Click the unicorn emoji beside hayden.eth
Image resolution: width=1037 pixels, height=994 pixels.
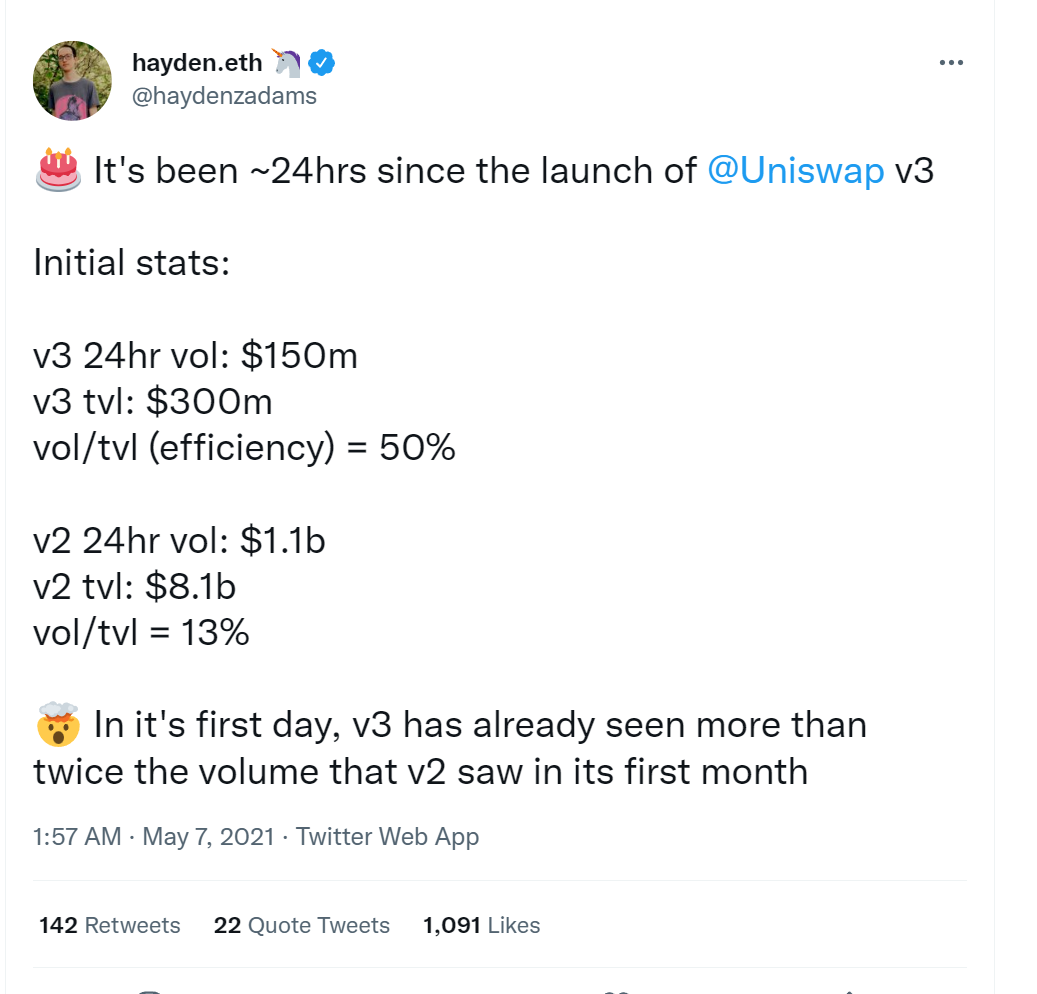(285, 62)
